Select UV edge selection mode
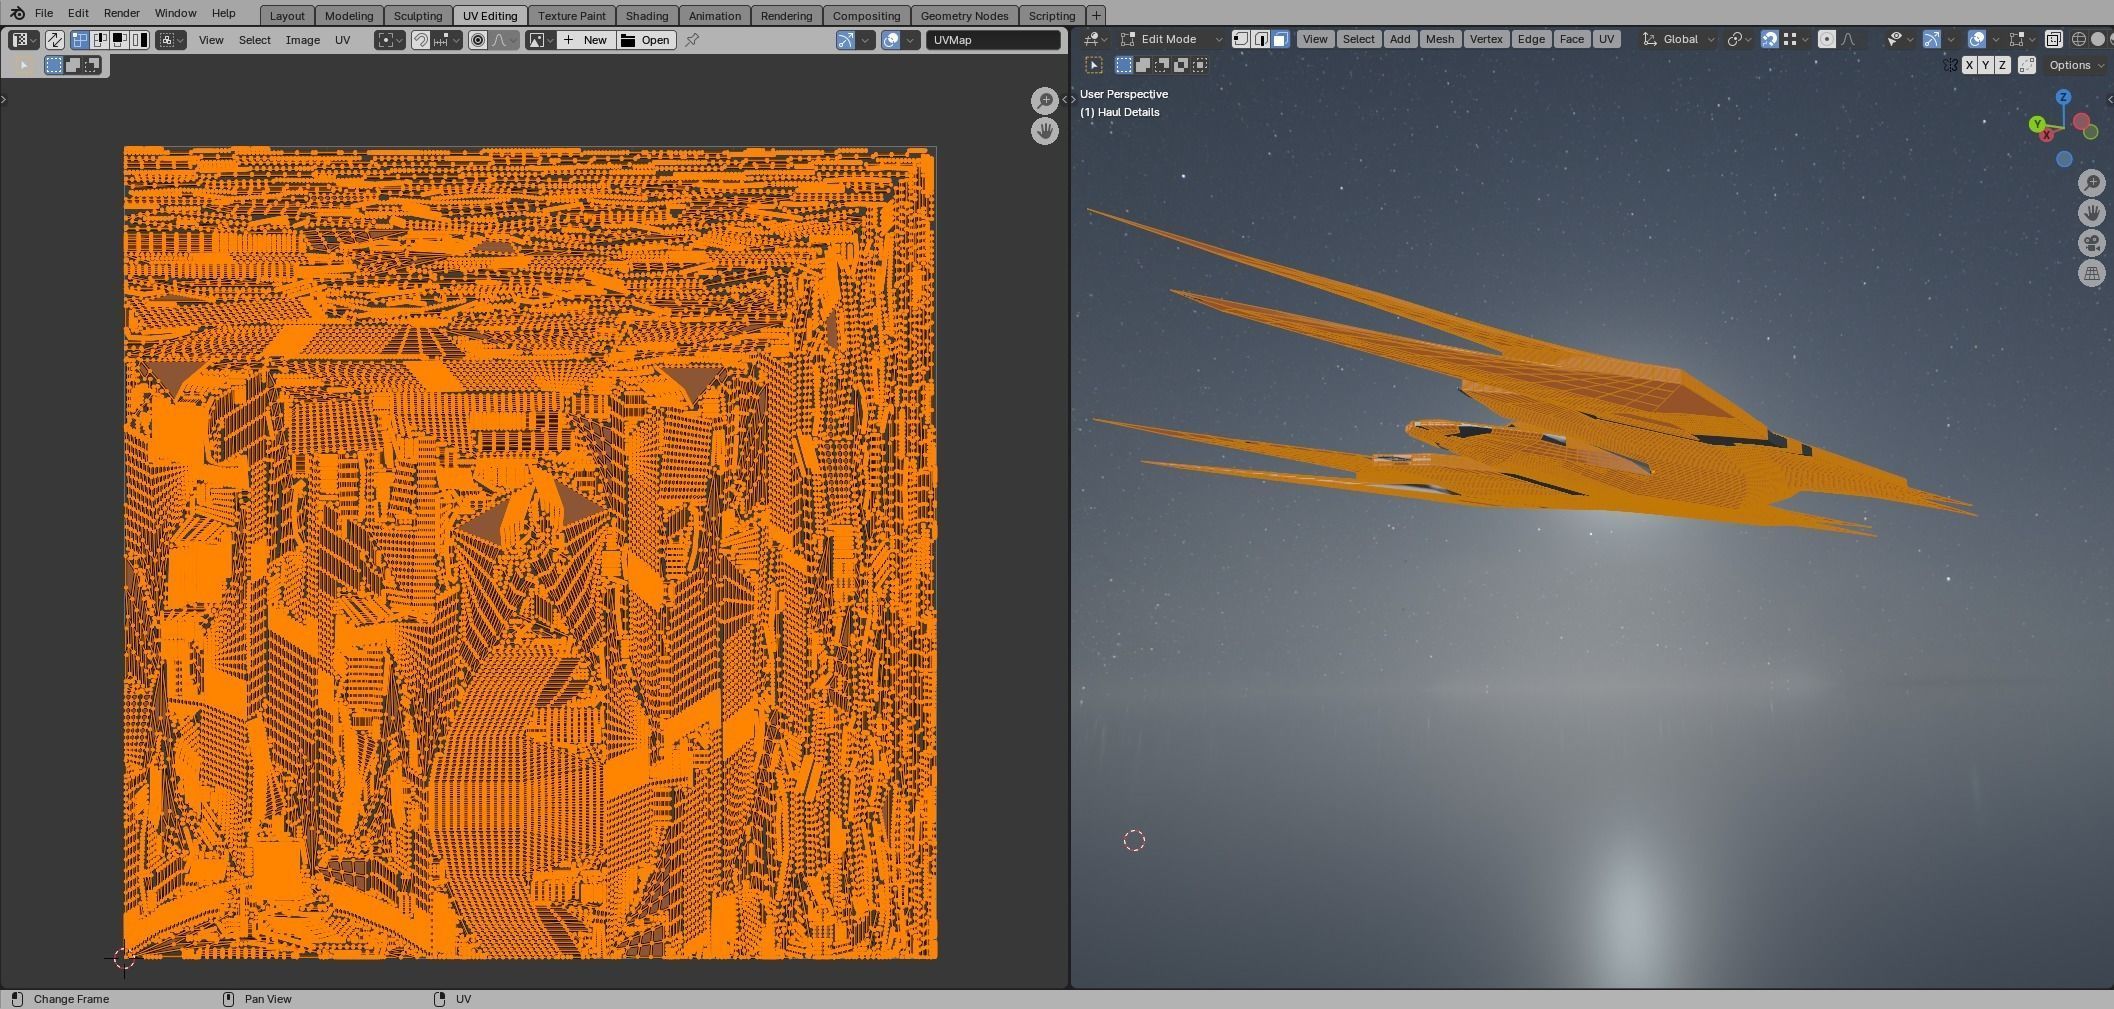The width and height of the screenshot is (2114, 1009). click(x=100, y=40)
